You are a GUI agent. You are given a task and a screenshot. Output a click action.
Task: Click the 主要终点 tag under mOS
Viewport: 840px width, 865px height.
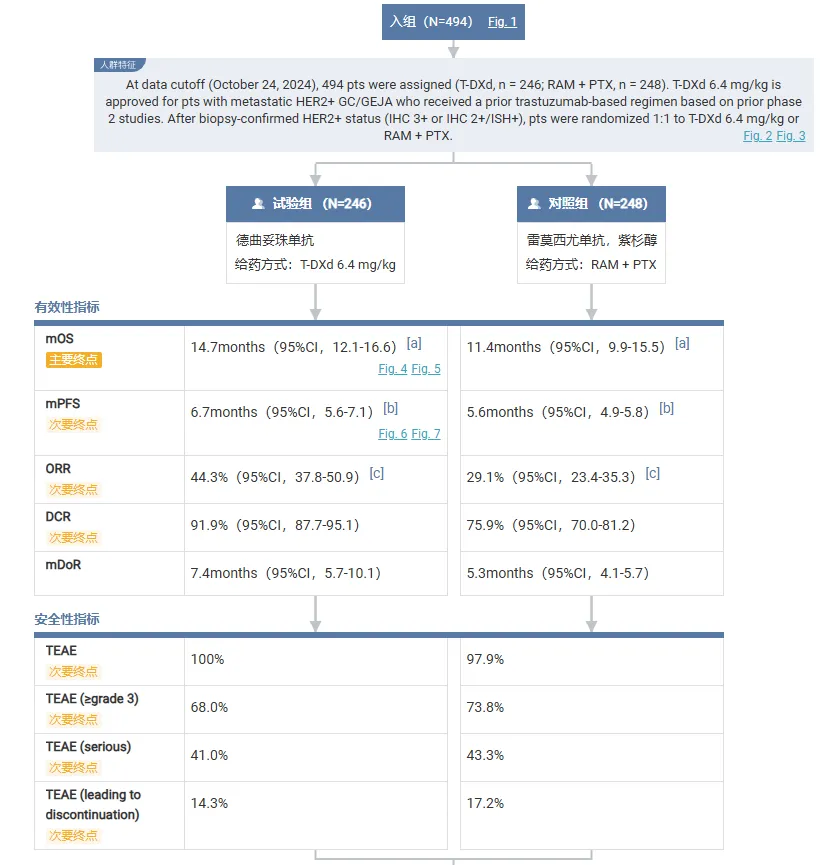73,360
